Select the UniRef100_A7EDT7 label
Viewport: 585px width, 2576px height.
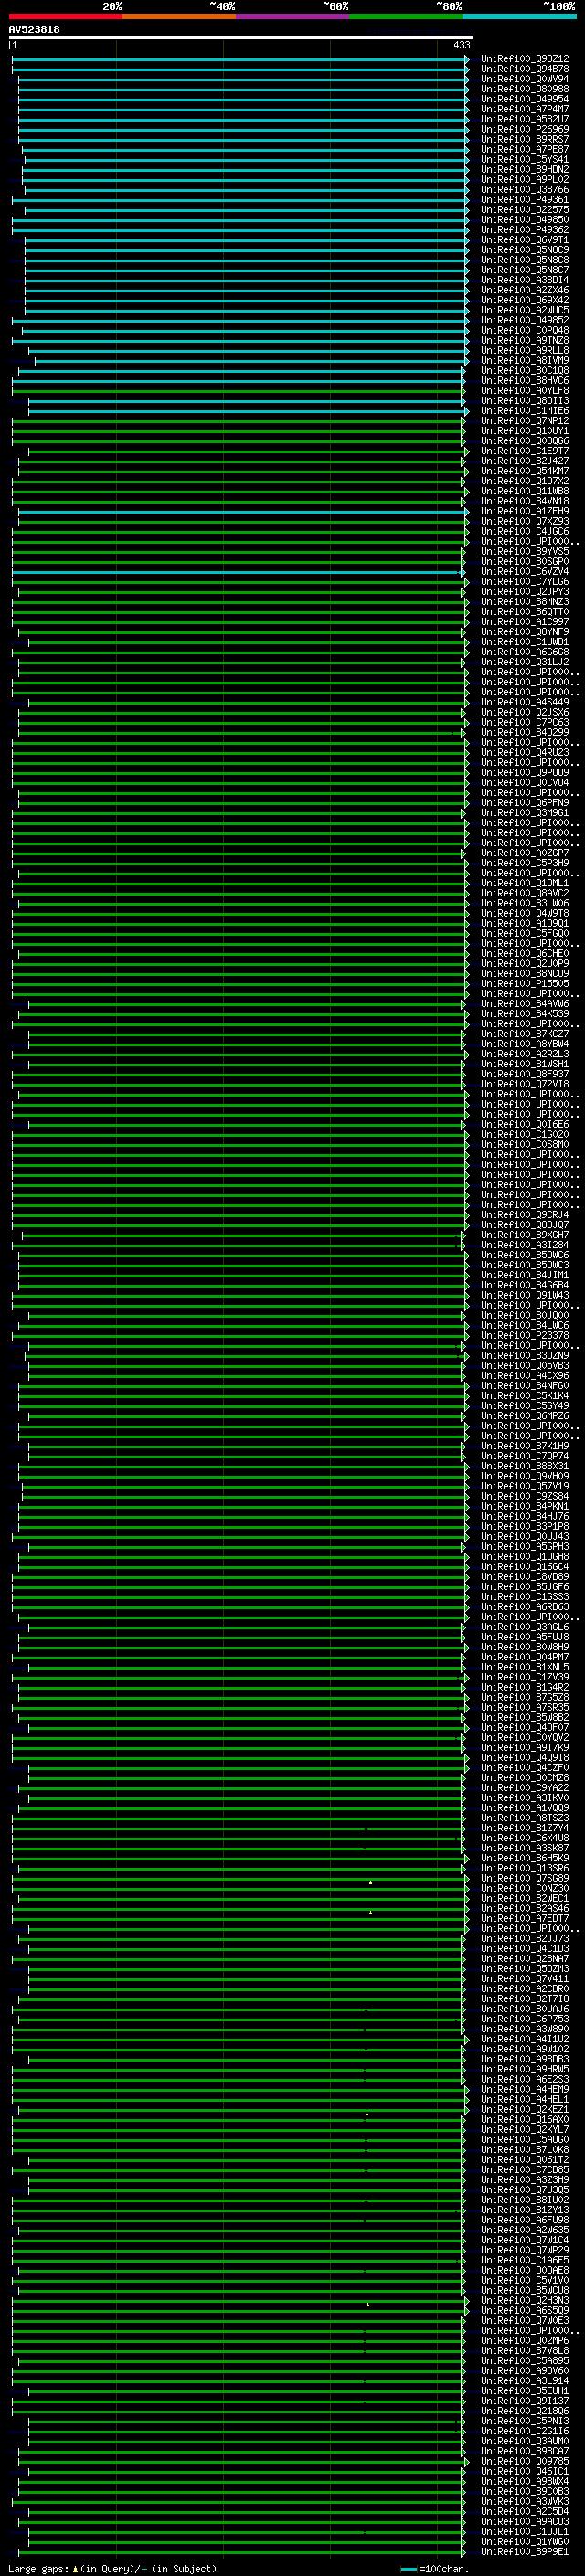525,1918
